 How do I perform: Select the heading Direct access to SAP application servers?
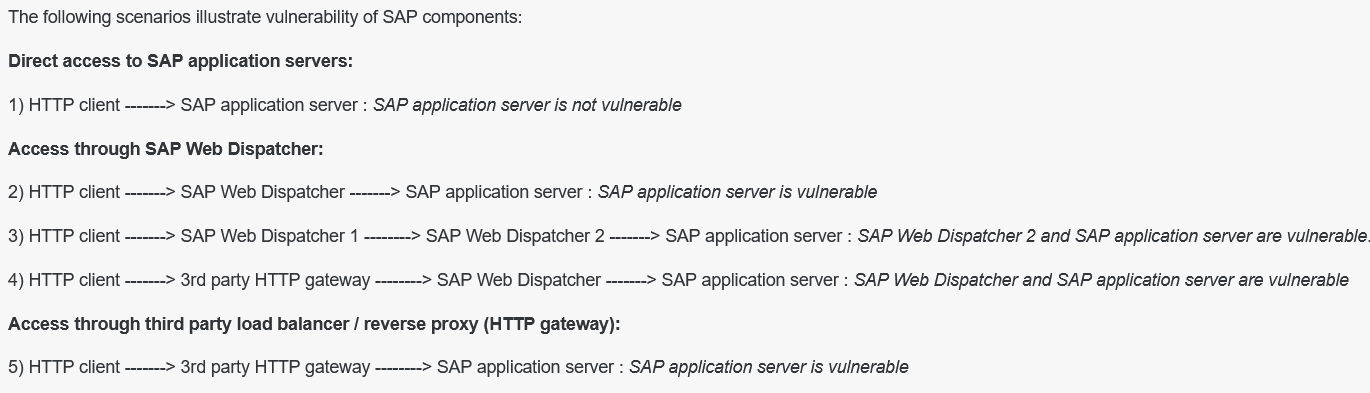click(180, 61)
